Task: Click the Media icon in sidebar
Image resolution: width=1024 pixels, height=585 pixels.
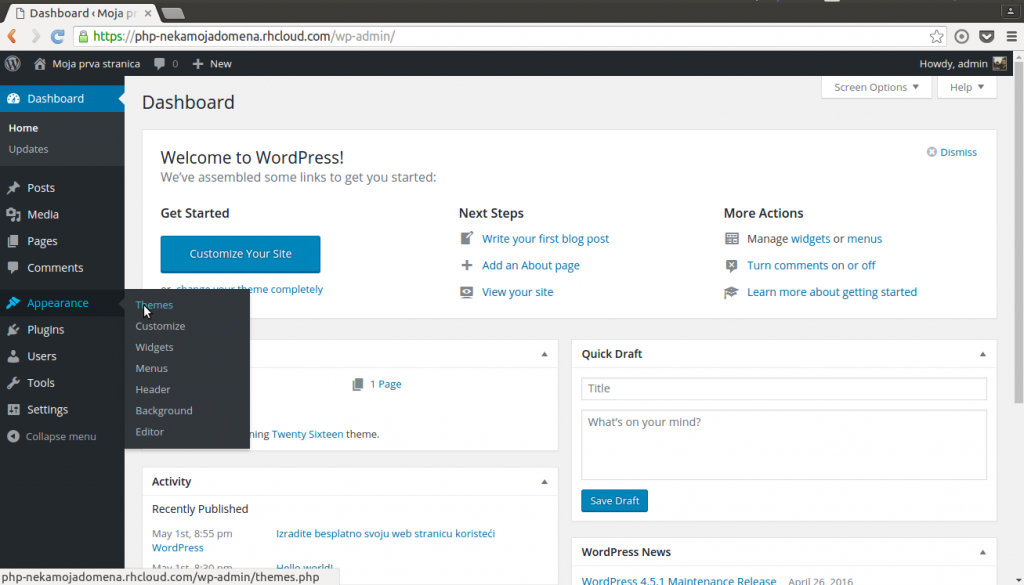Action: pos(13,214)
